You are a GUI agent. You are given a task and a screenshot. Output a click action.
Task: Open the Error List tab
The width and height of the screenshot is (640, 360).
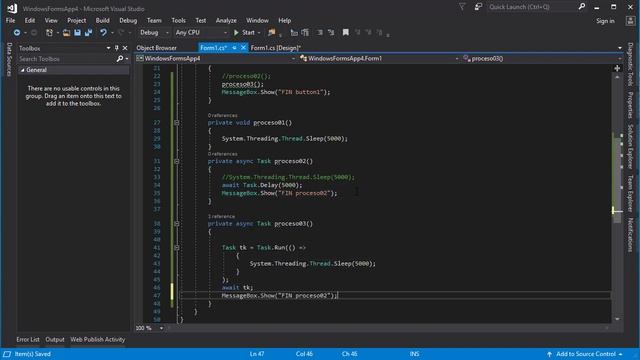(28, 340)
